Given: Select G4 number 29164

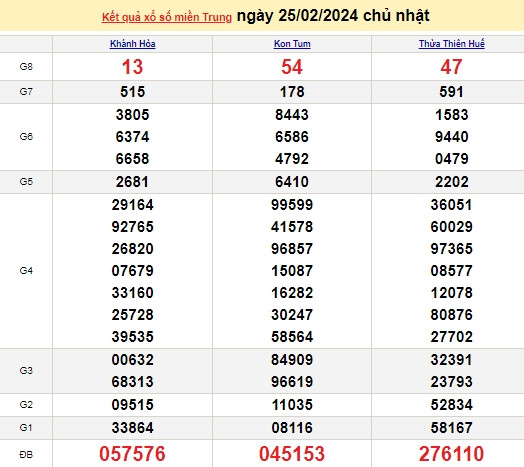Looking at the screenshot, I should click(x=133, y=205).
